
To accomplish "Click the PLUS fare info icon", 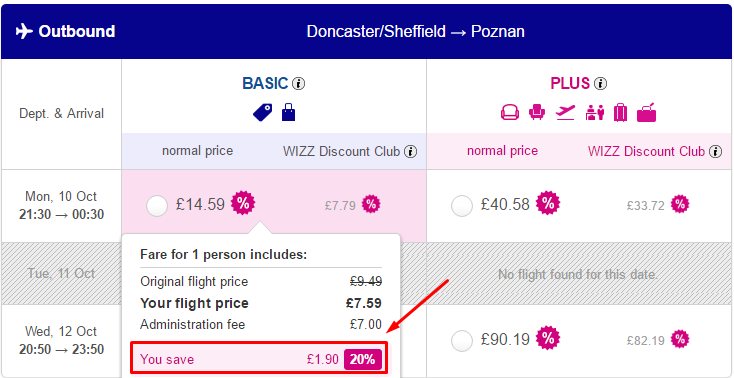I will 600,84.
